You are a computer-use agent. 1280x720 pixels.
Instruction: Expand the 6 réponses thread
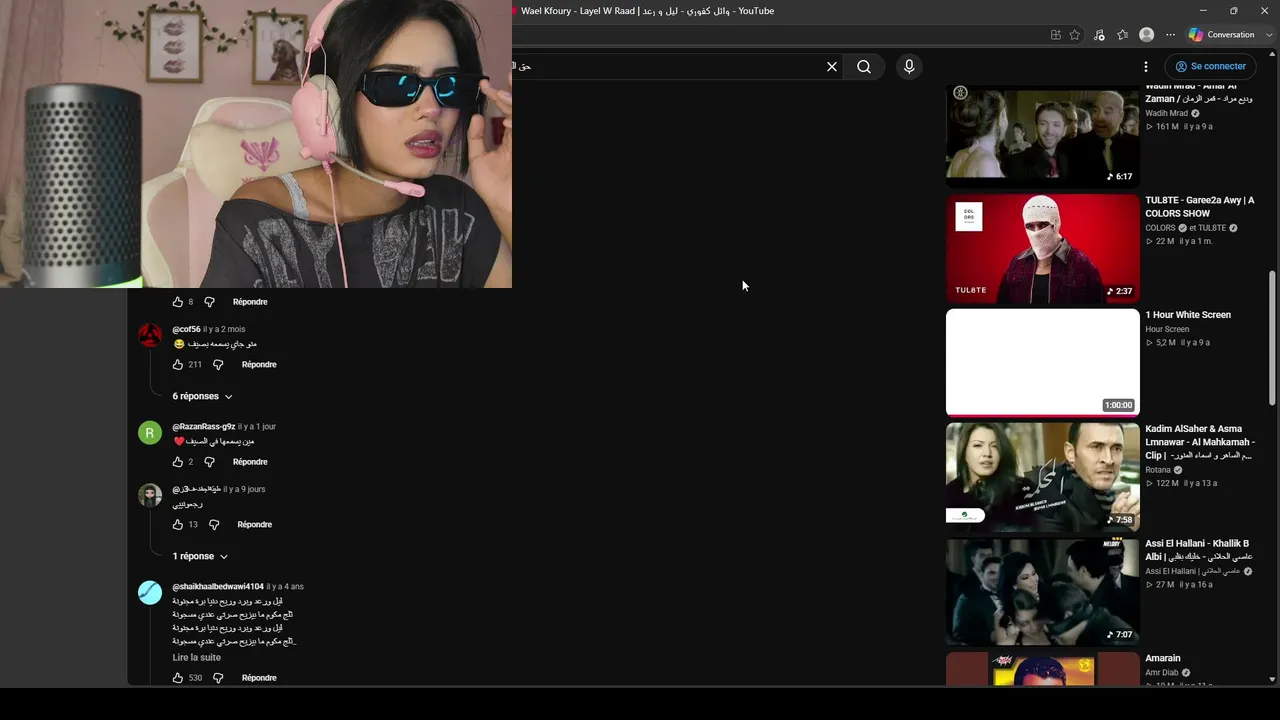(x=202, y=397)
